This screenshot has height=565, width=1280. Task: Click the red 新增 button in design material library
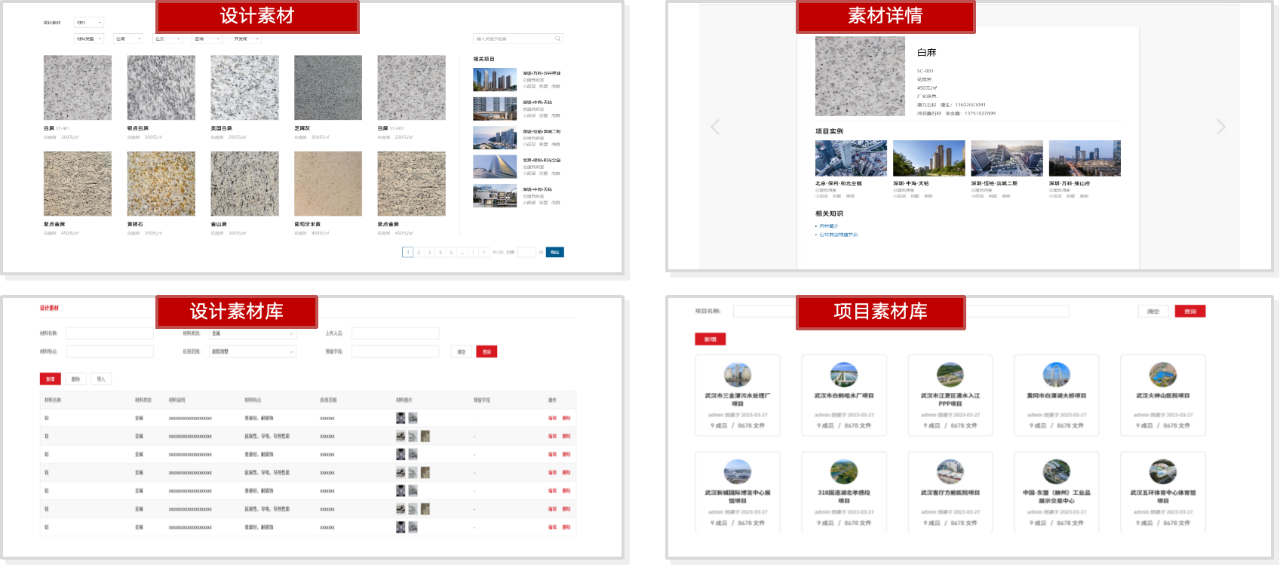[49, 380]
